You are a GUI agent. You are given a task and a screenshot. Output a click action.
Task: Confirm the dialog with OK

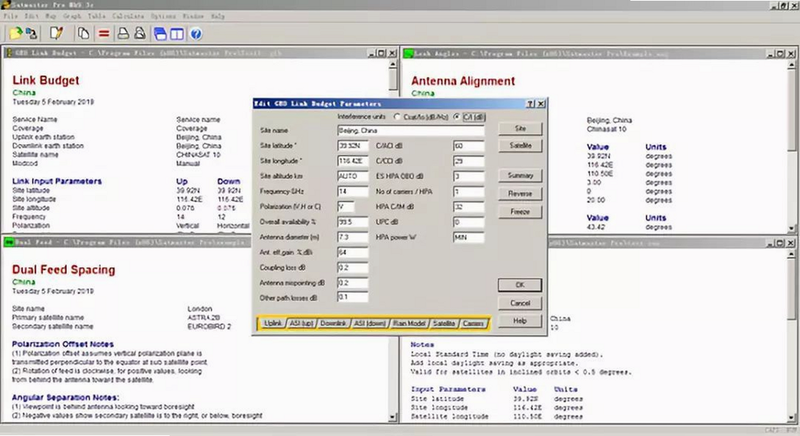click(x=520, y=285)
